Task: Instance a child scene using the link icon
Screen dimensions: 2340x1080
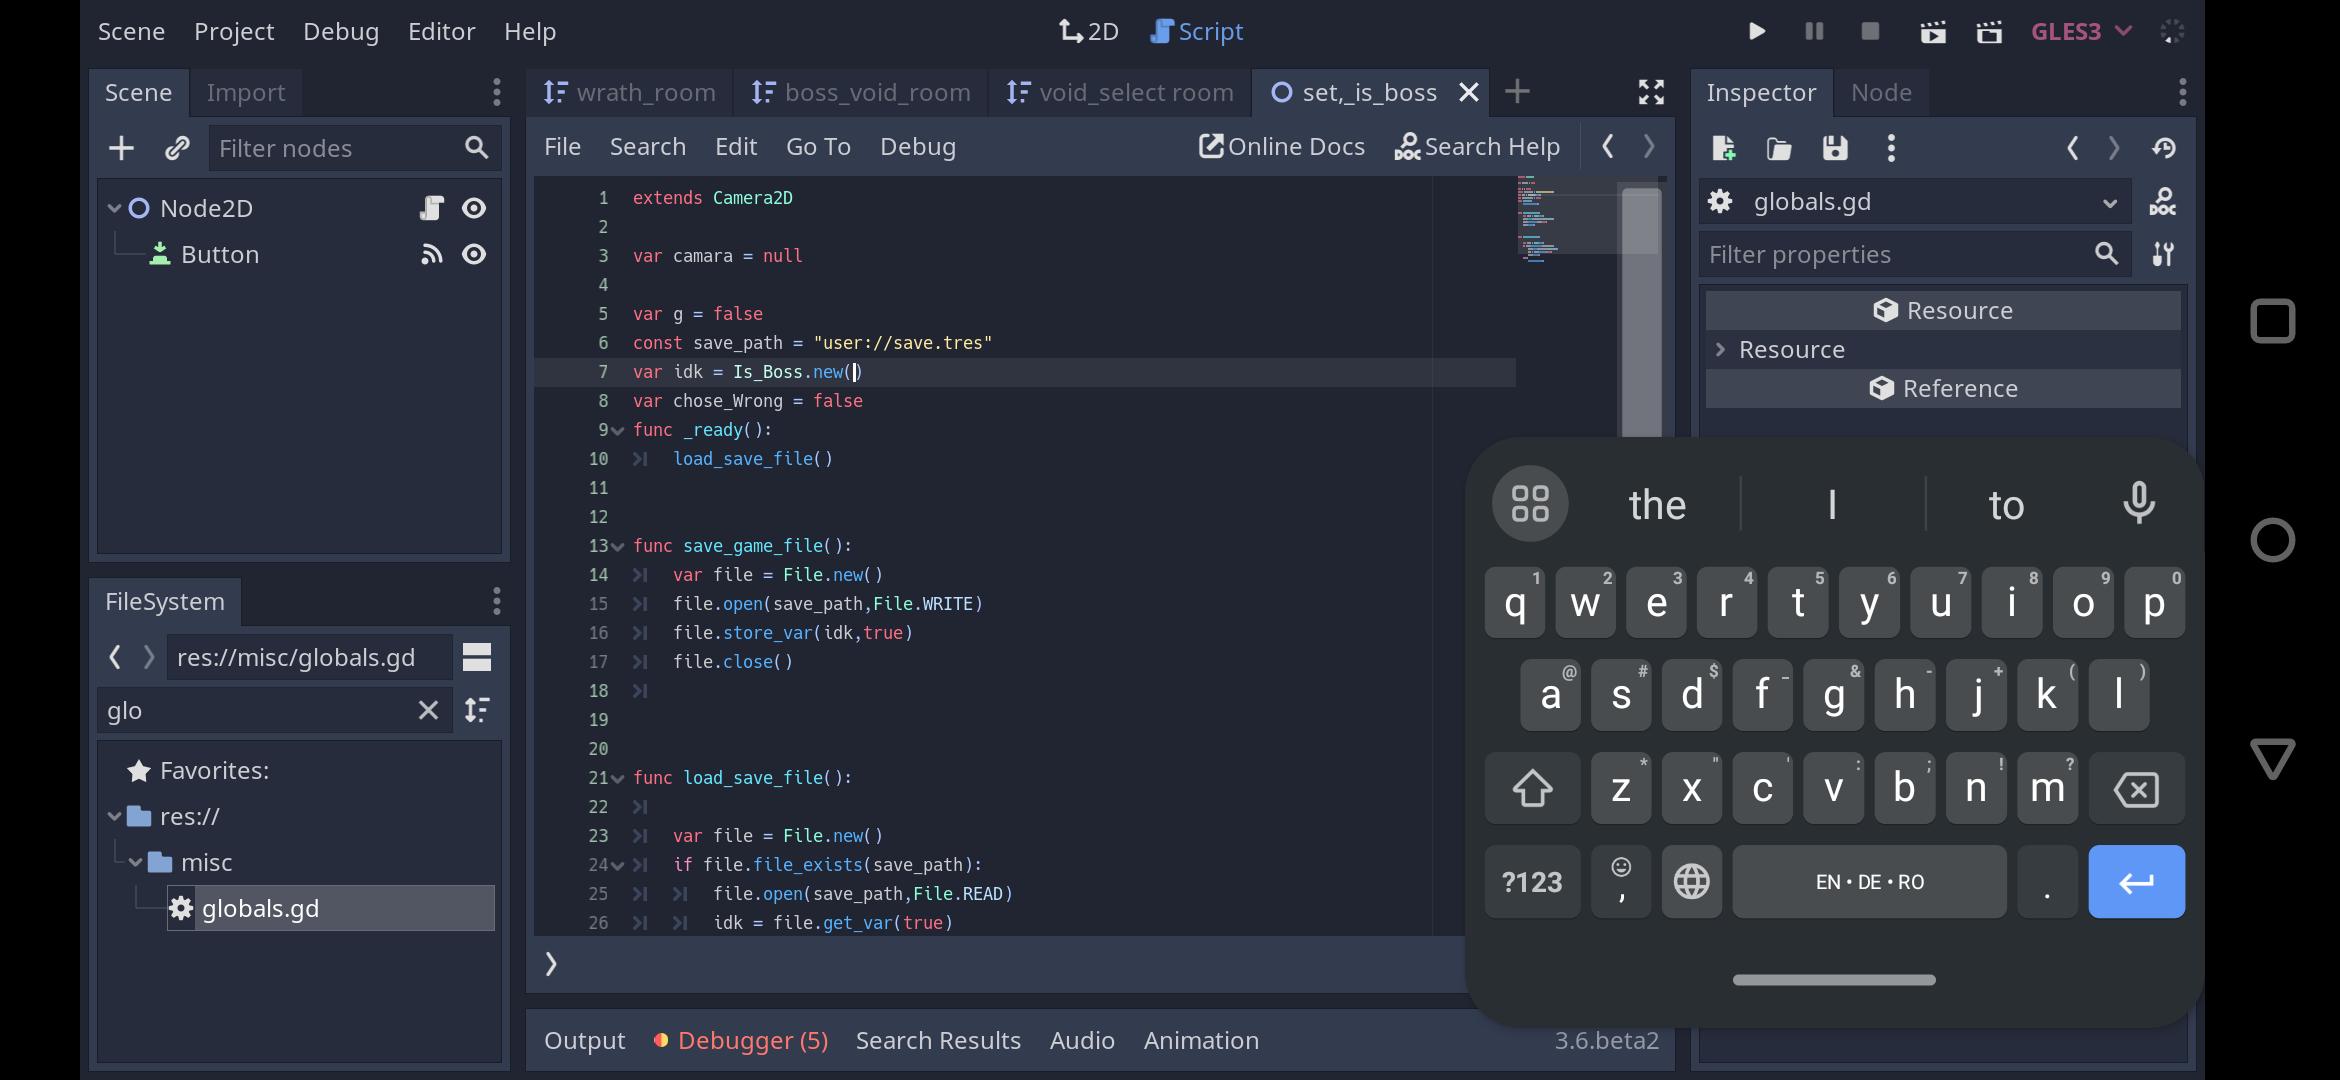Action: tap(177, 147)
